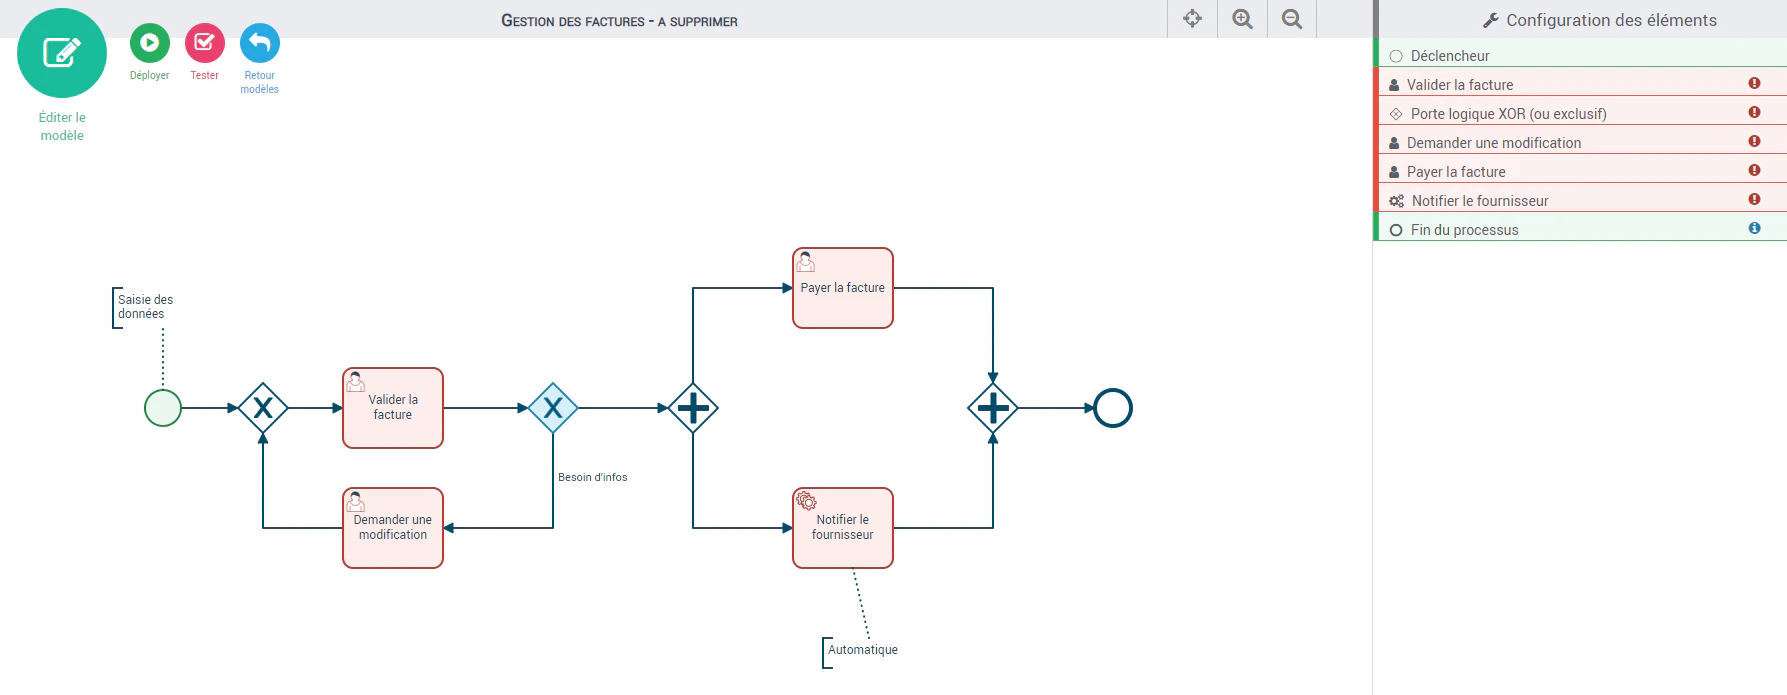Viewport: 1787px width, 695px height.
Task: Click the Gestion des factures title
Action: 619,21
